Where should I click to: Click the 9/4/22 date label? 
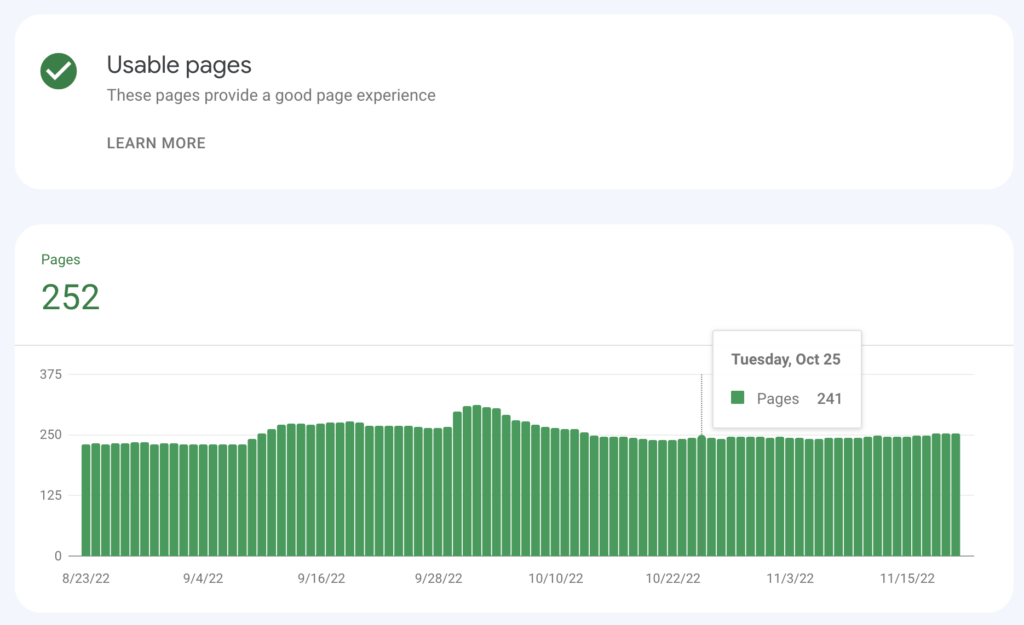[x=203, y=579]
